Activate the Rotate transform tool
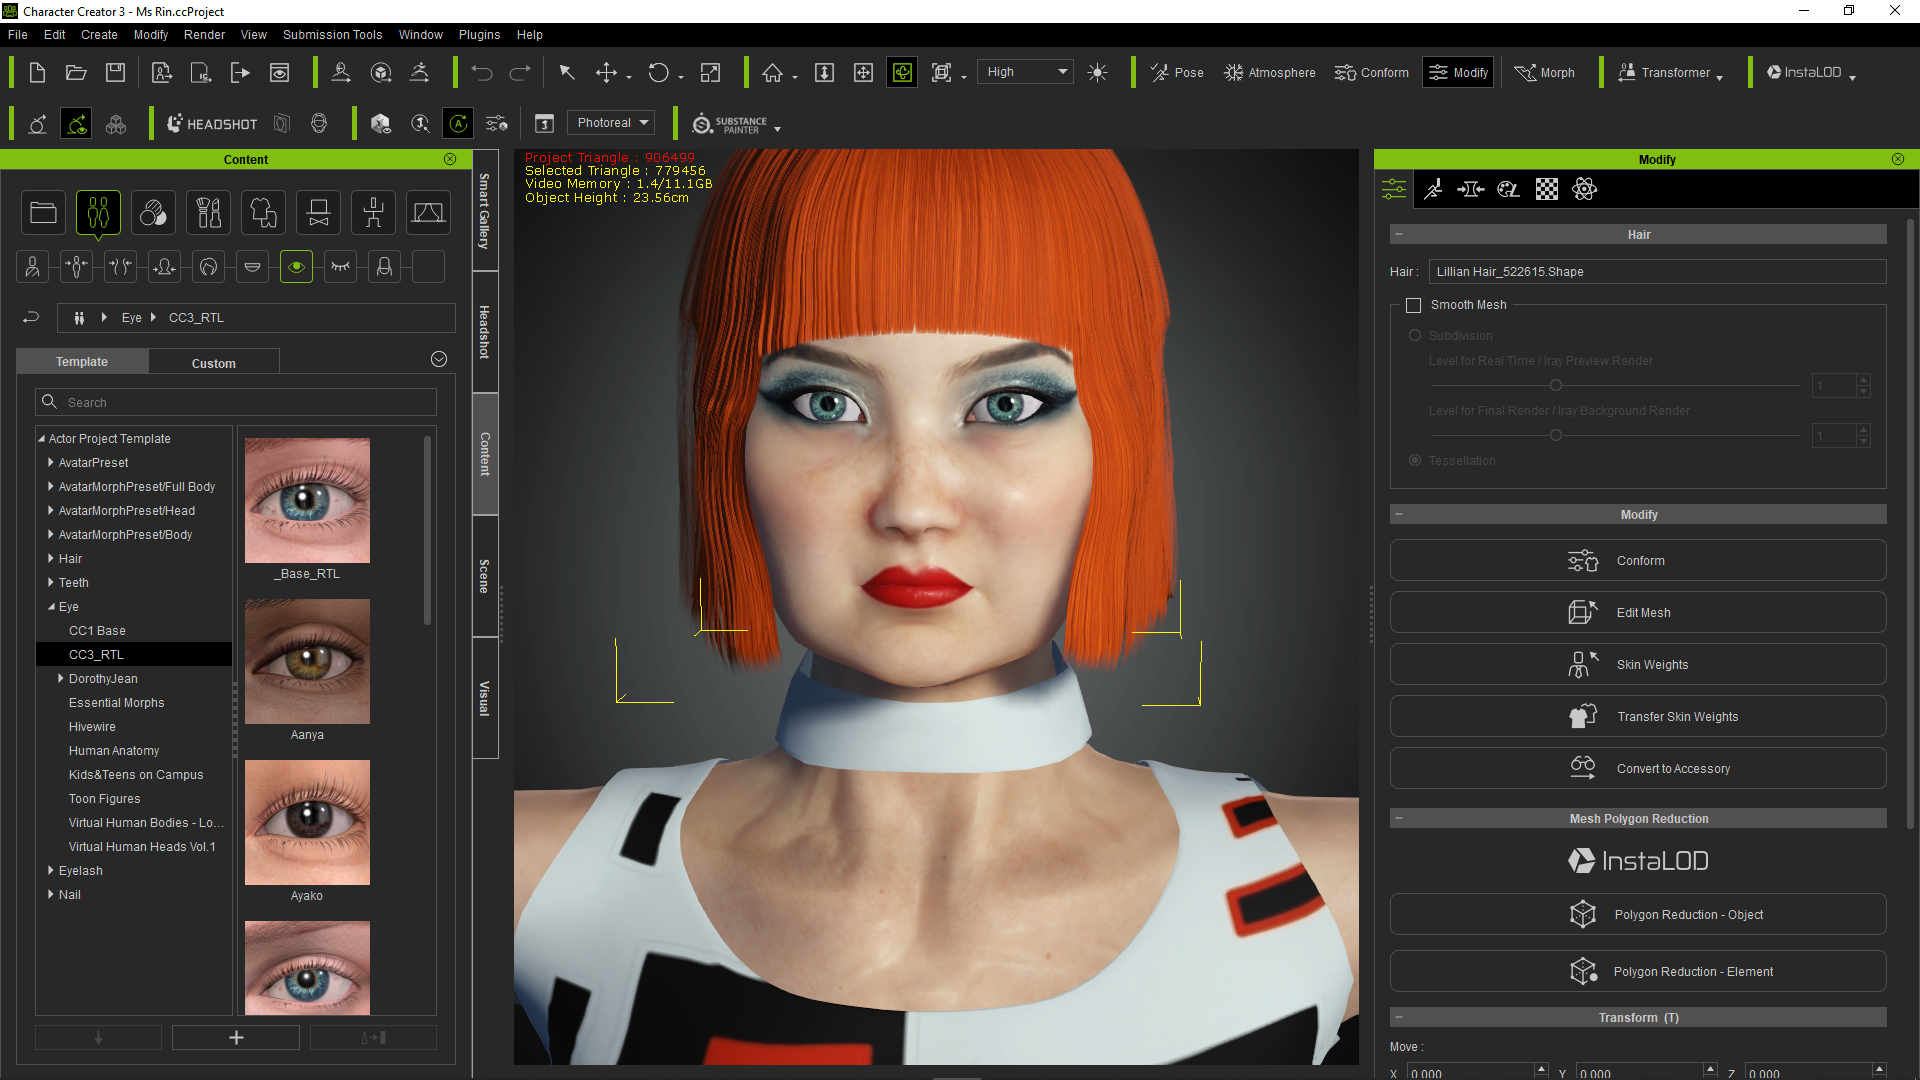 click(658, 72)
